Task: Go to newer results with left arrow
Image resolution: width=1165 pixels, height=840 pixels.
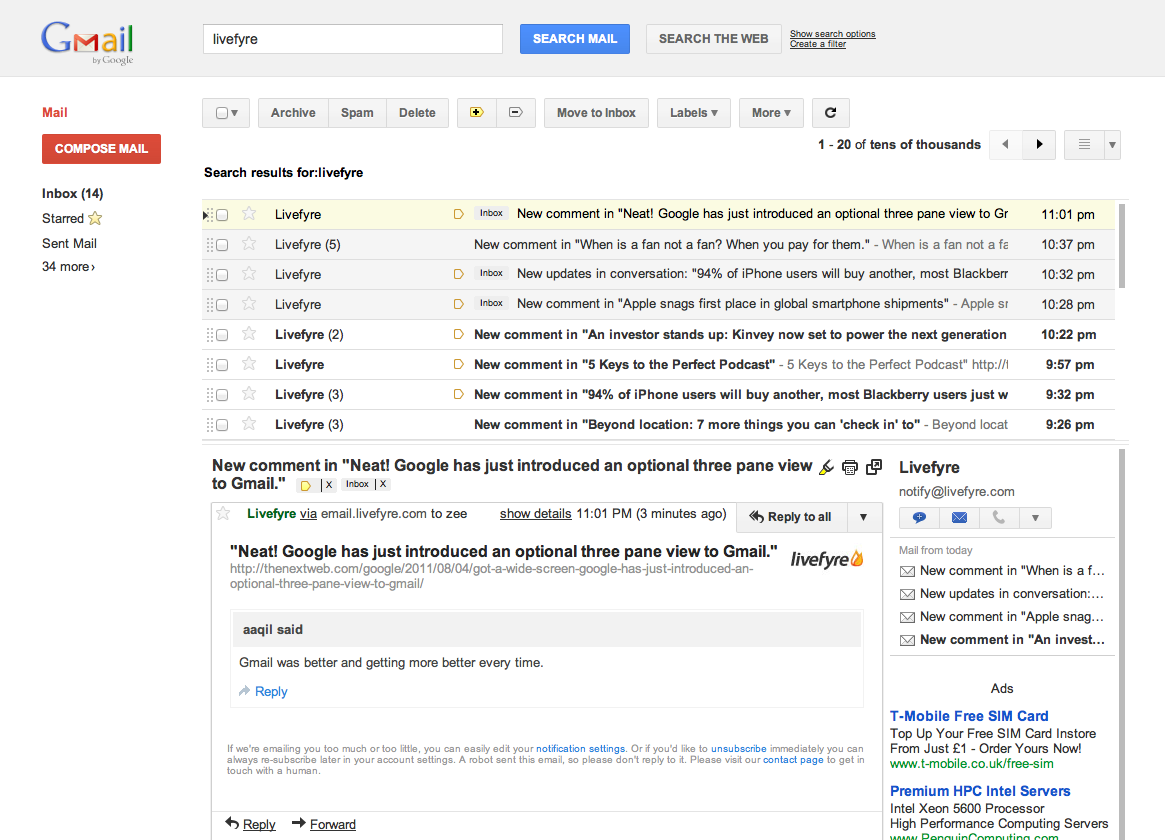Action: [1005, 144]
